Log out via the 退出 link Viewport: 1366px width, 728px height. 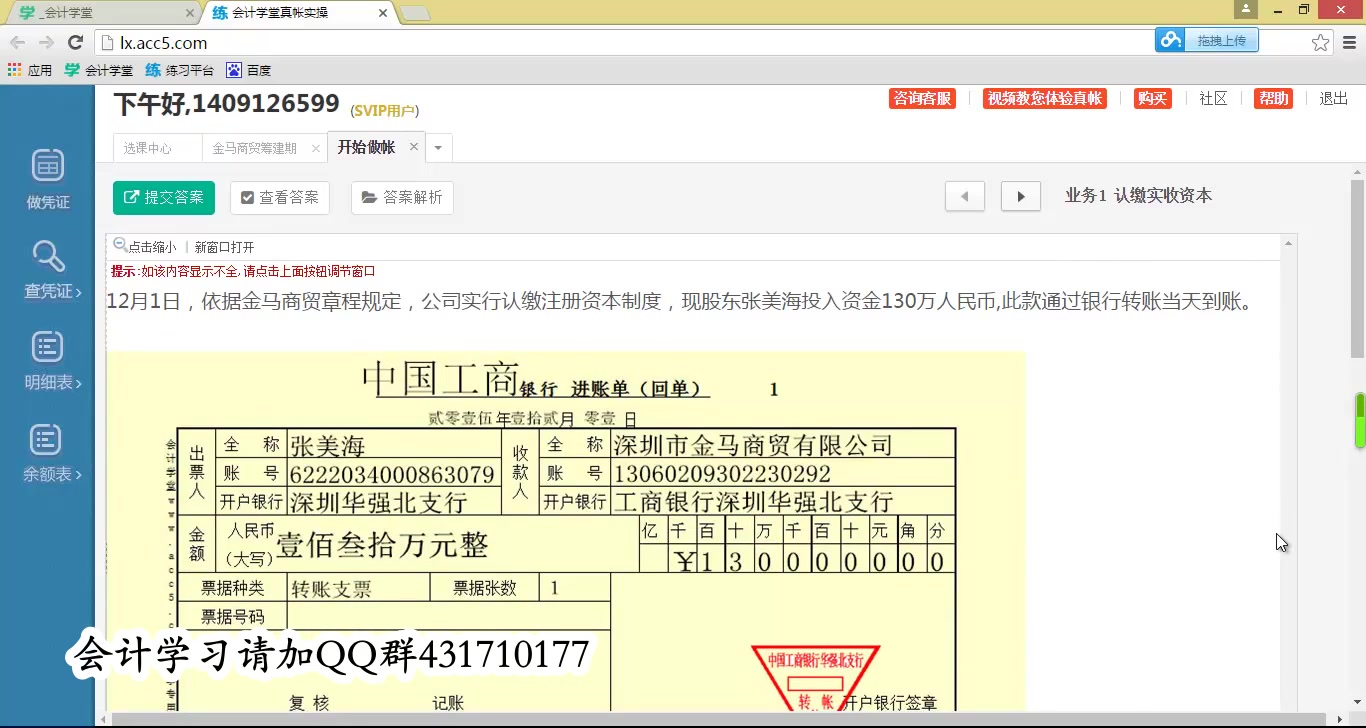coord(1333,99)
